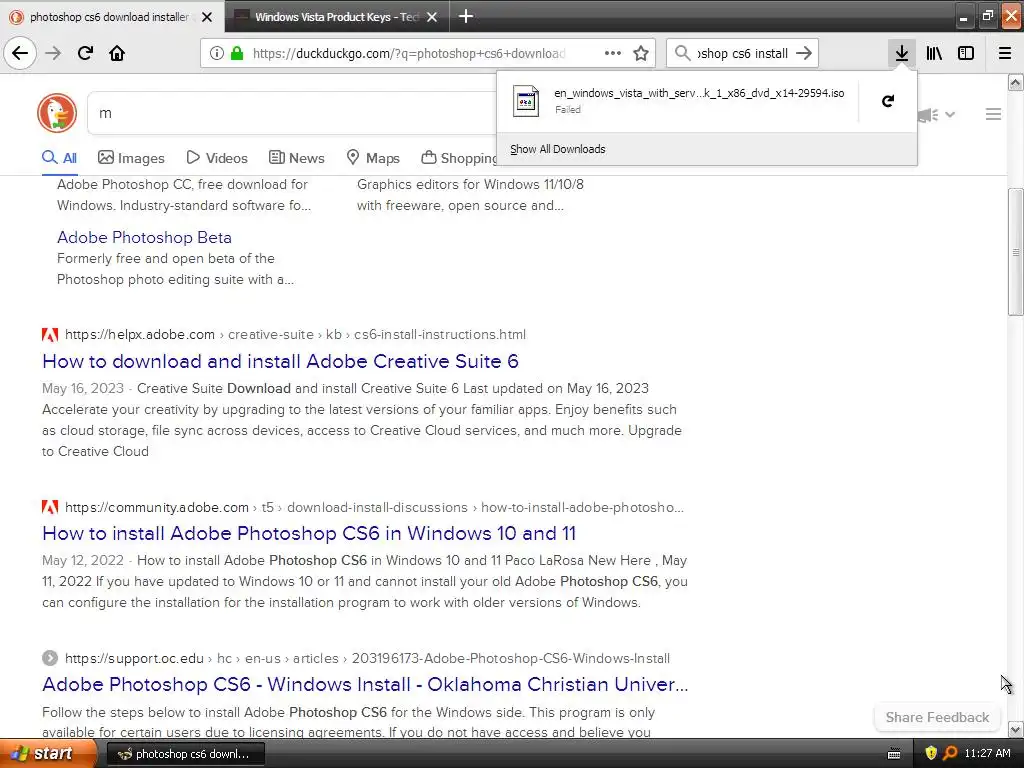
Task: Submit search bar query with arrow
Action: pos(804,53)
